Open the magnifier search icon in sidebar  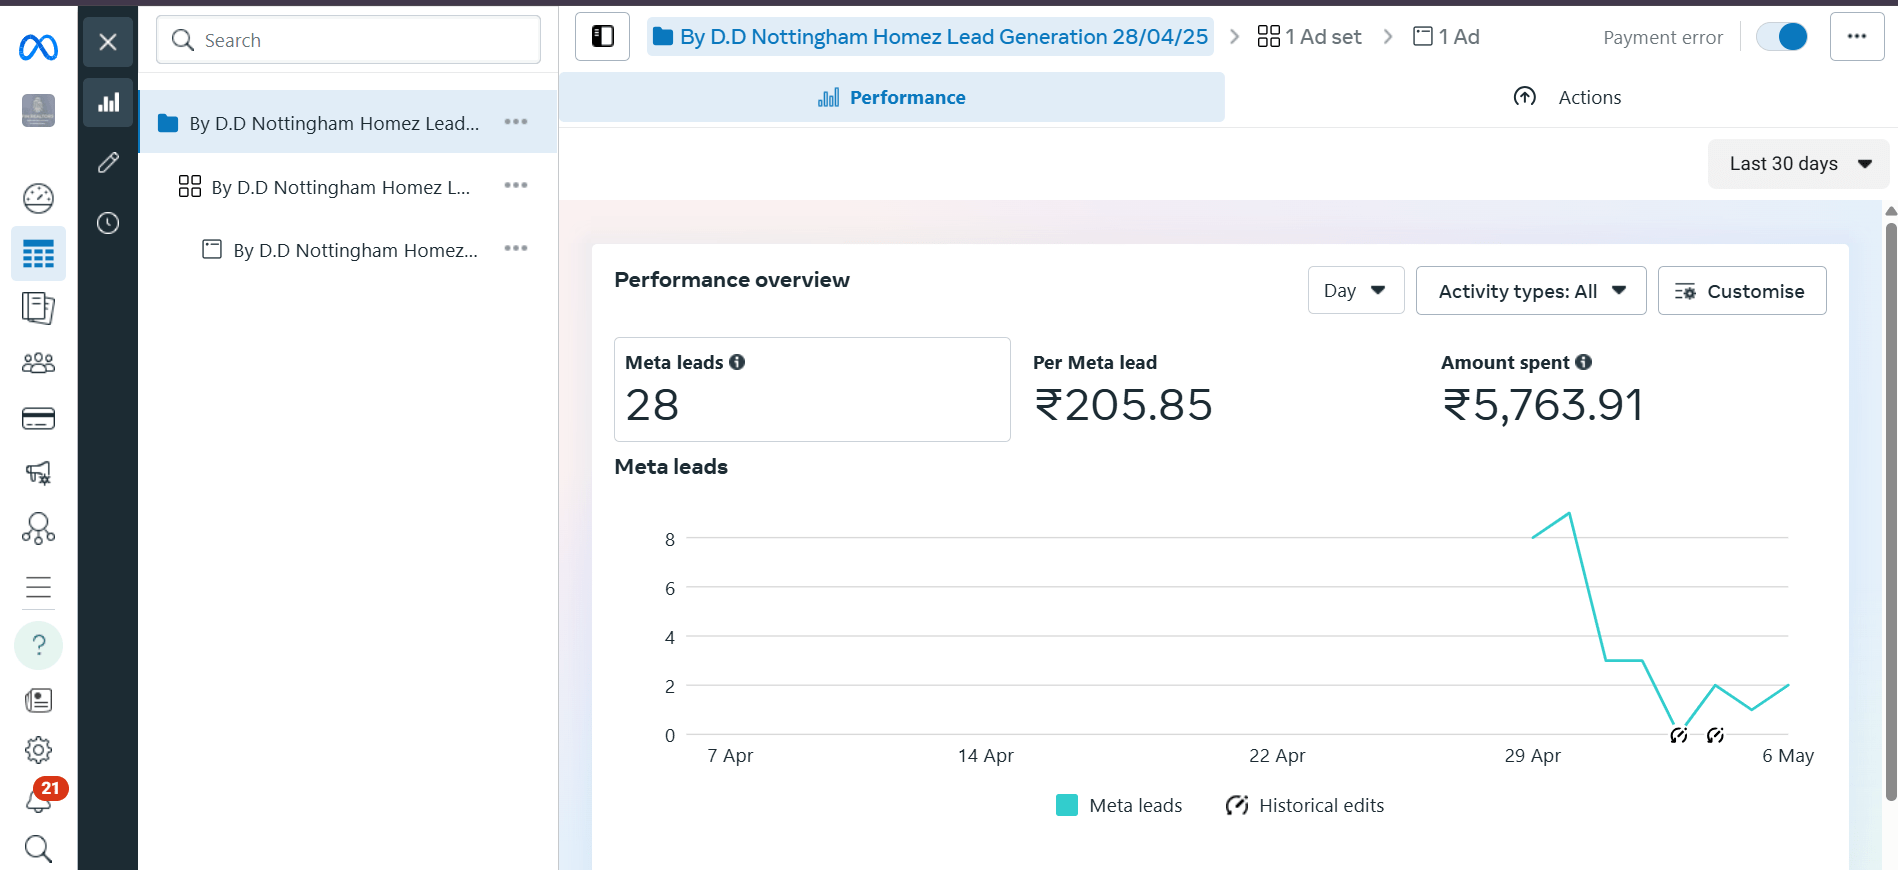coord(38,848)
